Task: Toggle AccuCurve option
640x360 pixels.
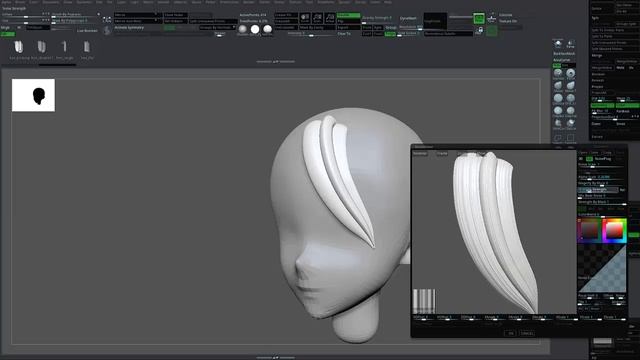Action: (562, 60)
